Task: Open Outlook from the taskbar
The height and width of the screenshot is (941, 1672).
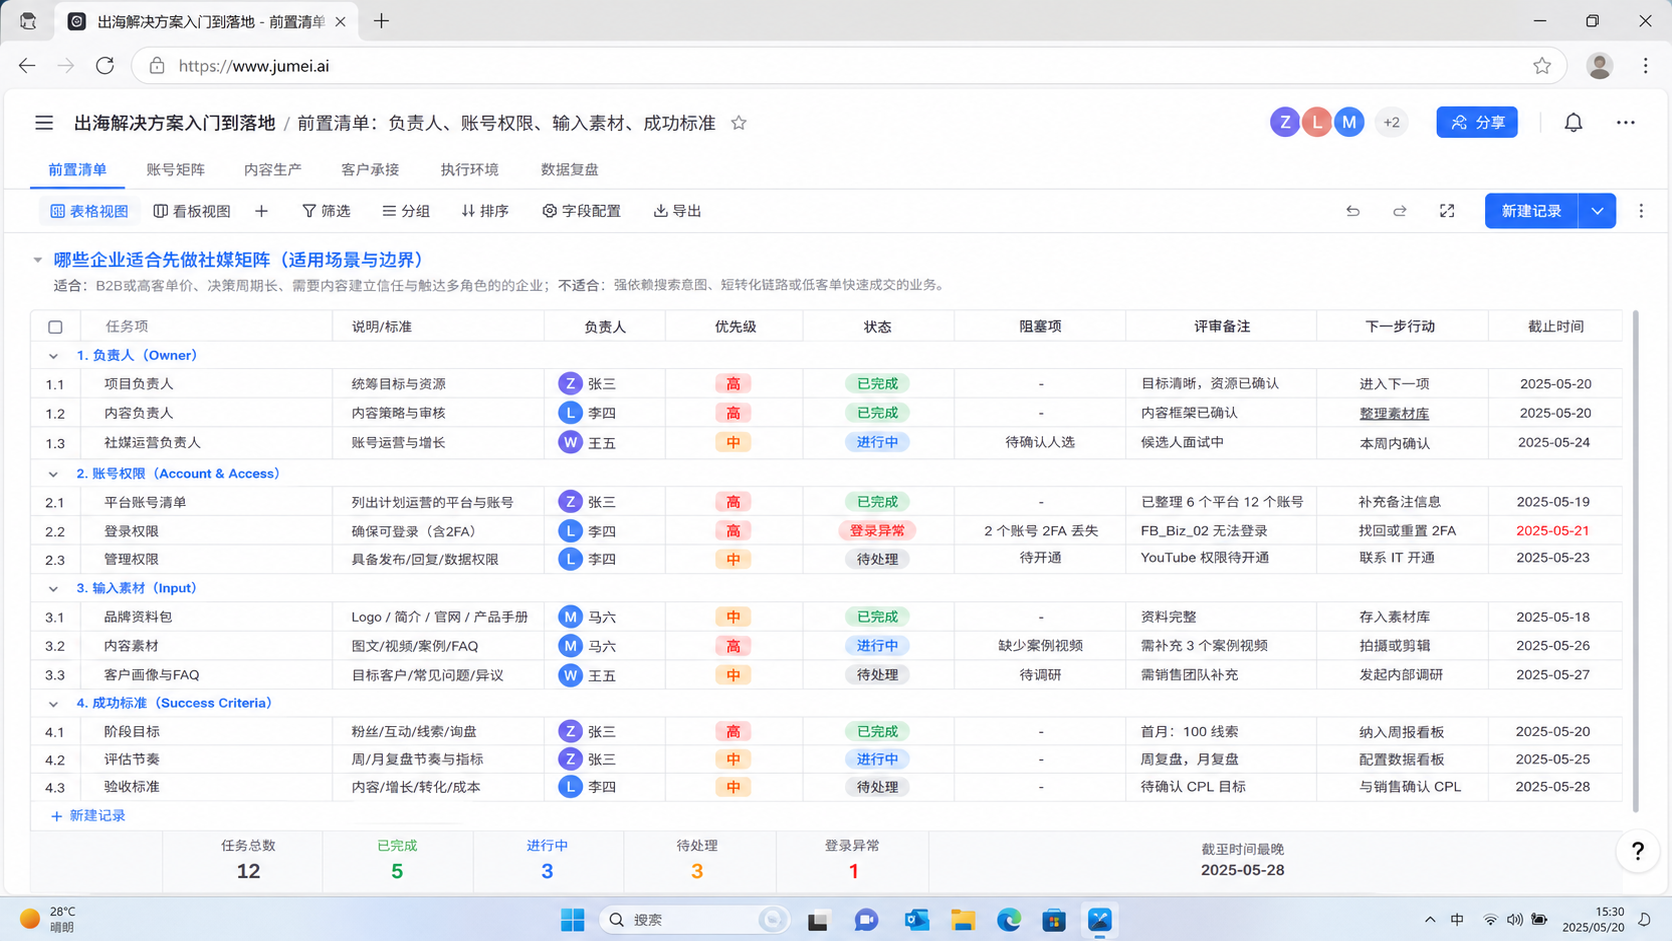Action: pos(917,920)
